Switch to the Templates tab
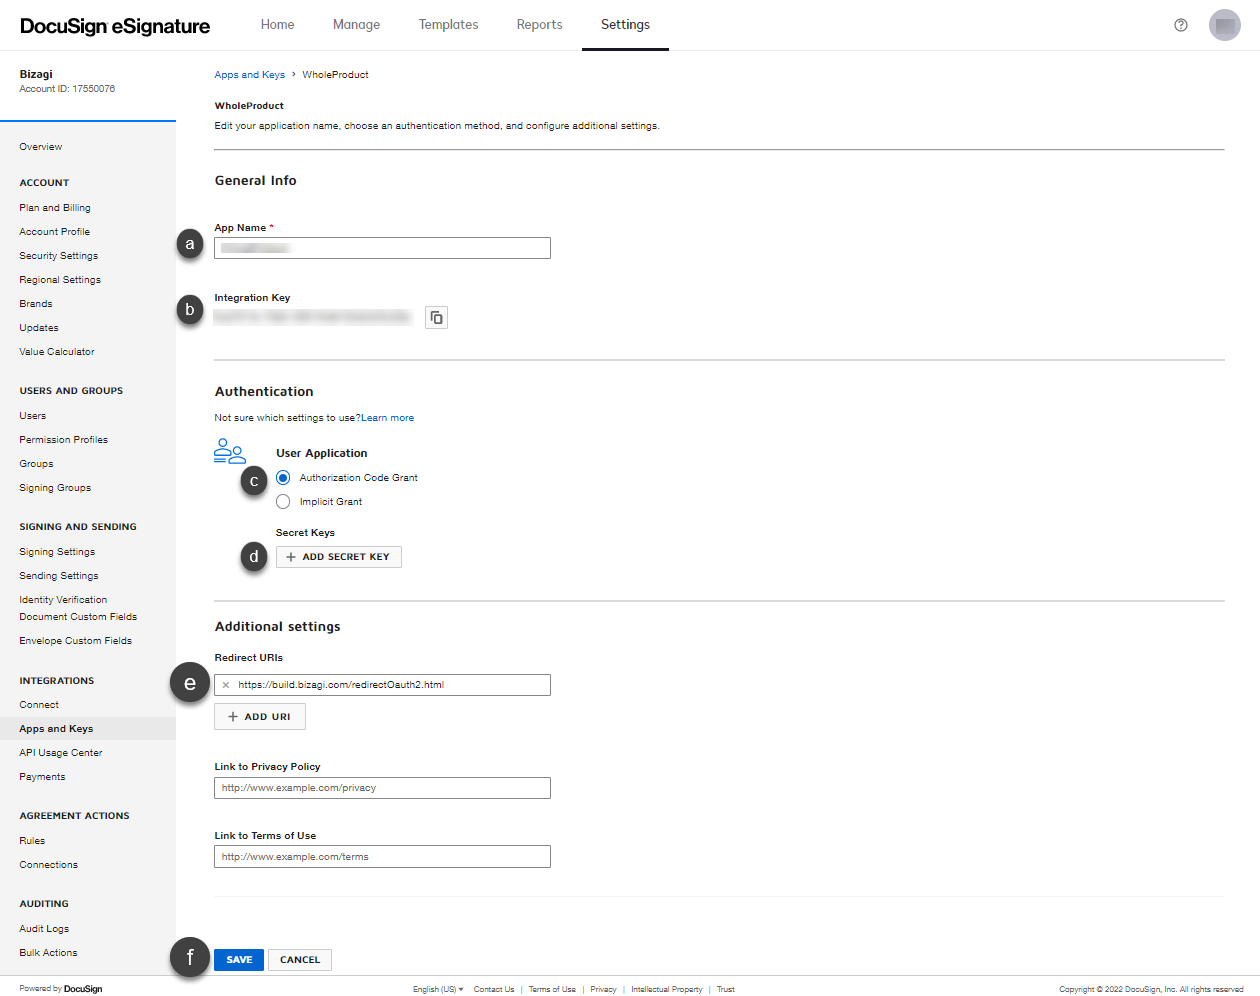The image size is (1260, 996). [448, 25]
